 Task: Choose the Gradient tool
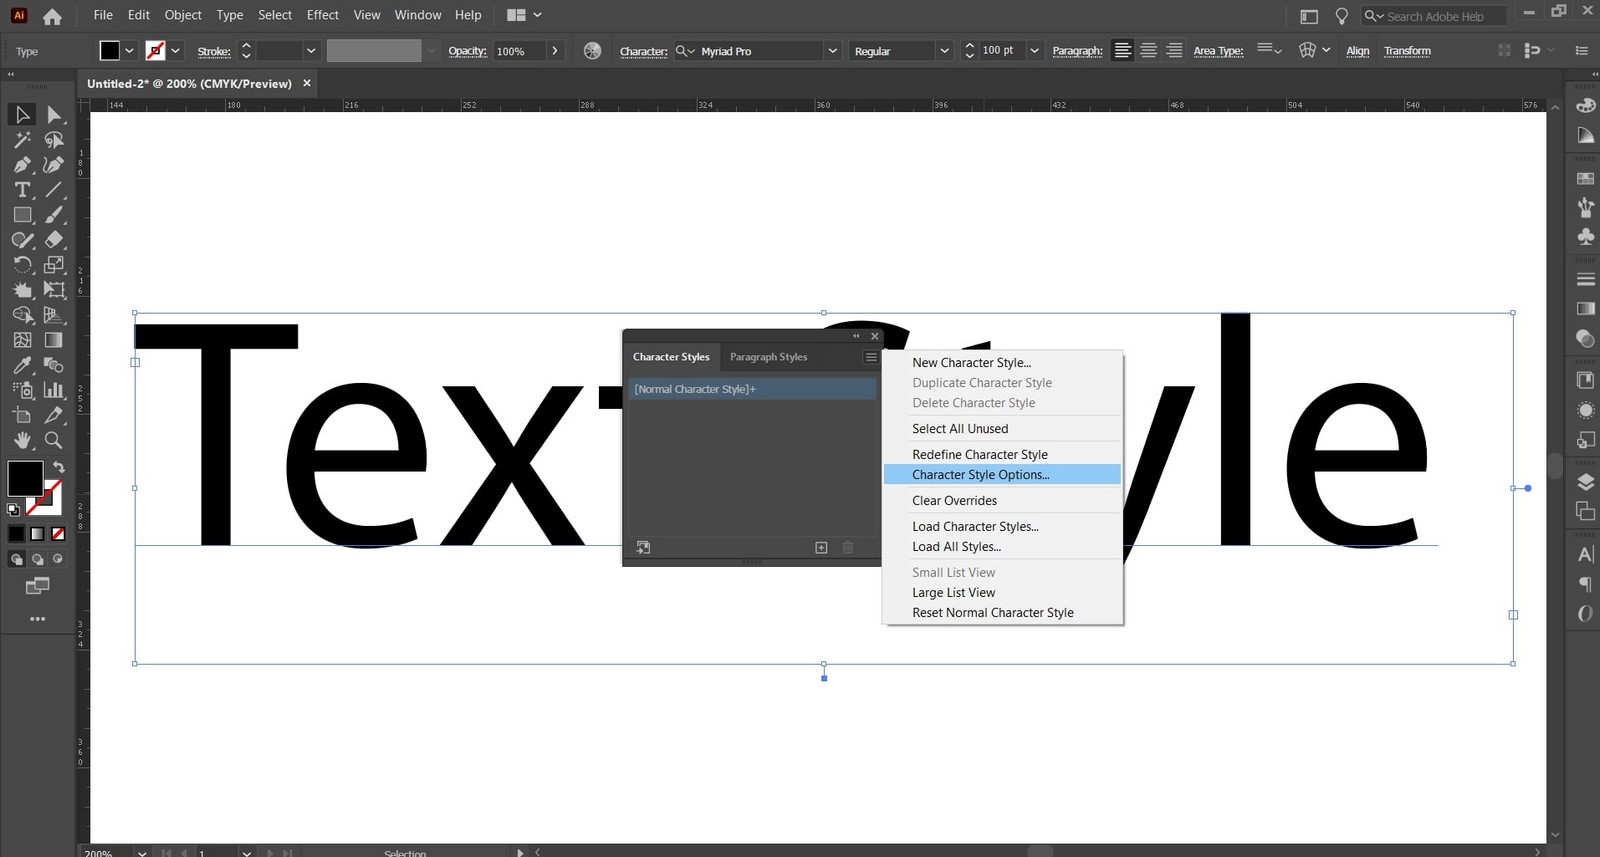[54, 340]
